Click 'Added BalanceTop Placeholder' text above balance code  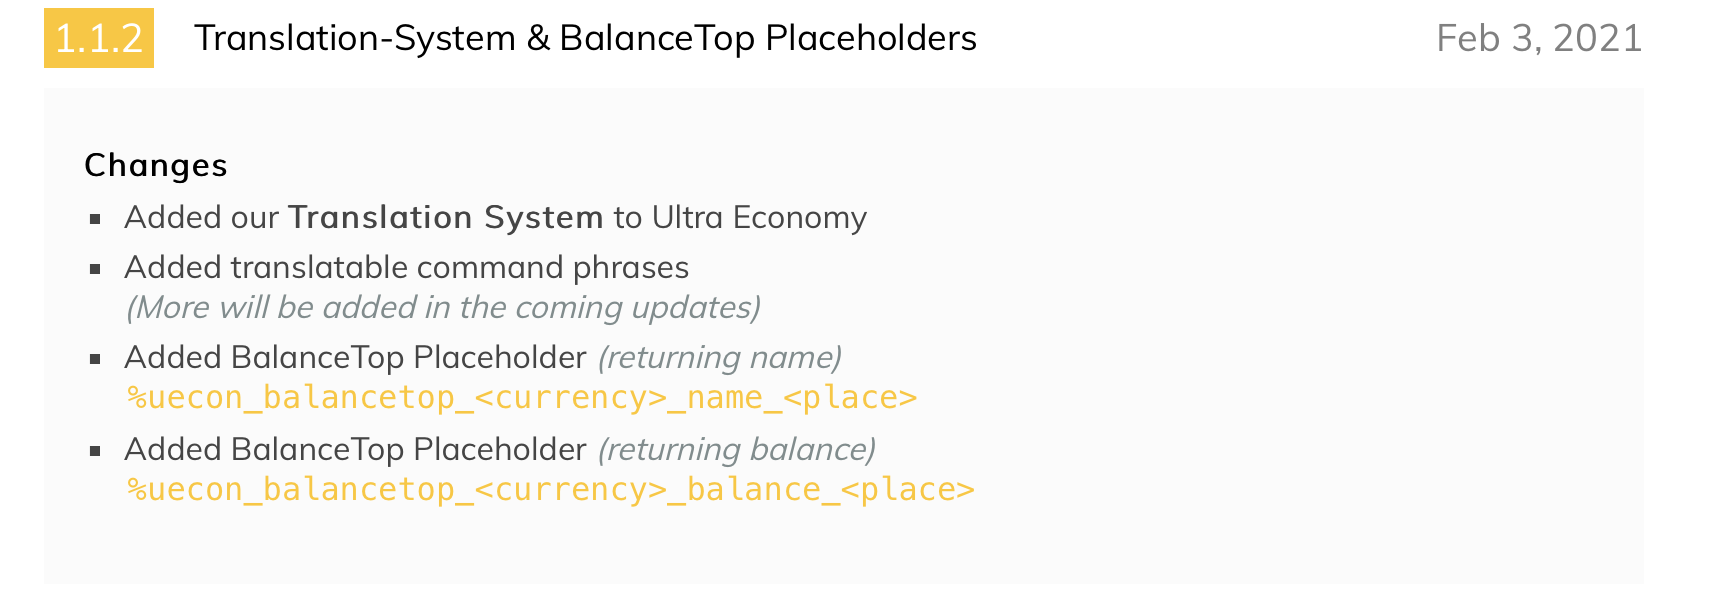point(355,449)
